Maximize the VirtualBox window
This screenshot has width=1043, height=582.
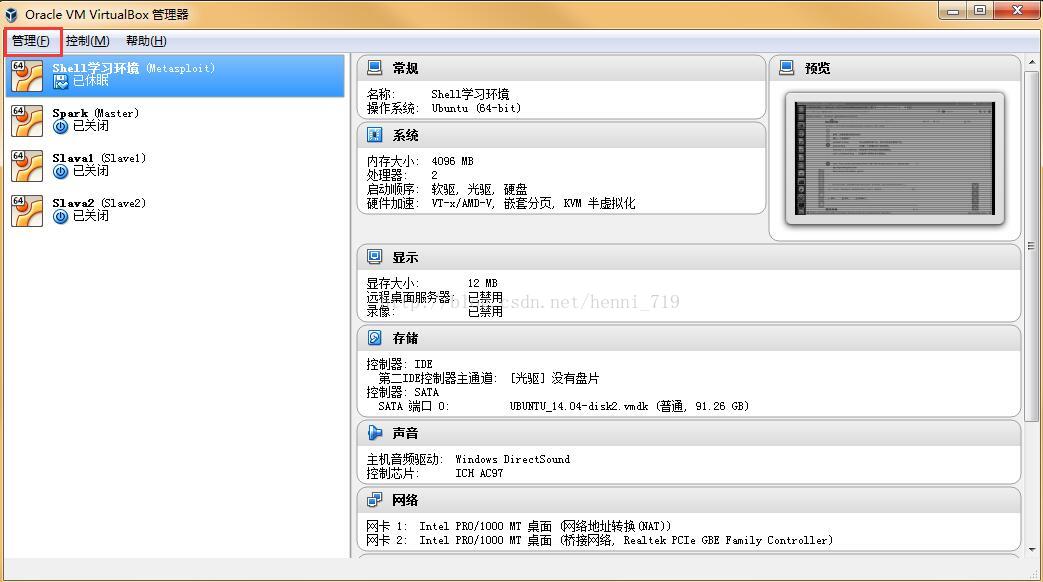980,11
